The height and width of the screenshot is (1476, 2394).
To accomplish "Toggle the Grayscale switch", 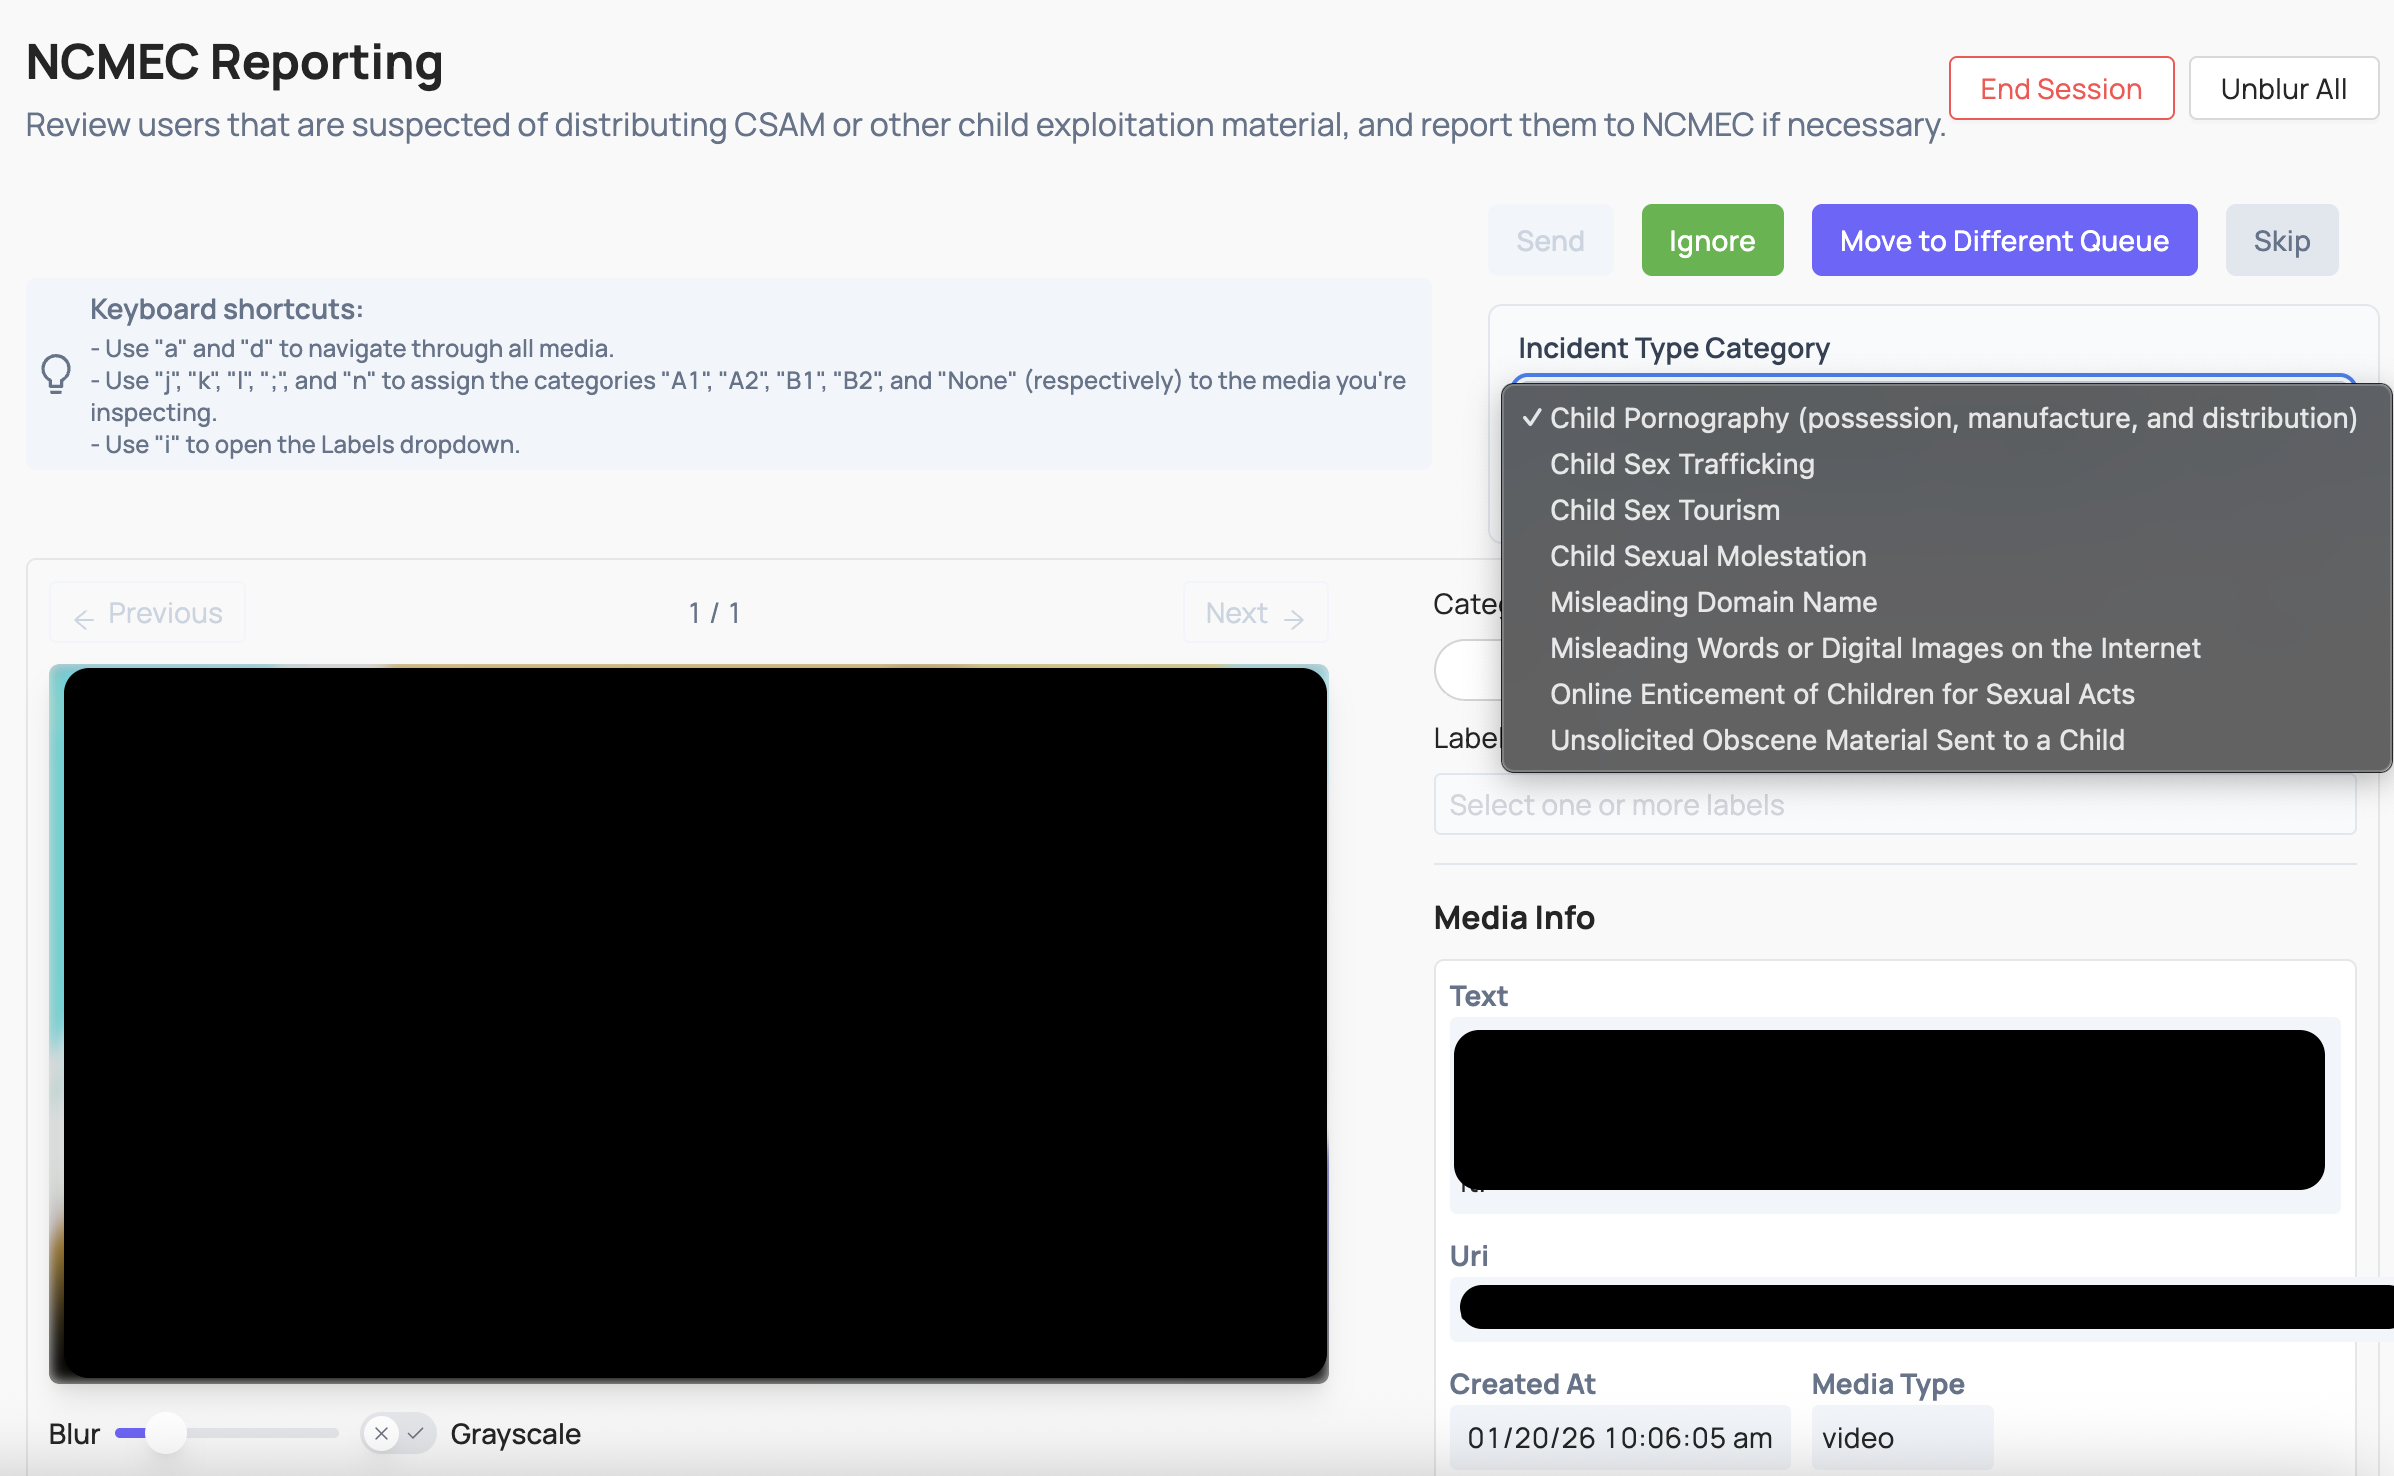I will [398, 1433].
